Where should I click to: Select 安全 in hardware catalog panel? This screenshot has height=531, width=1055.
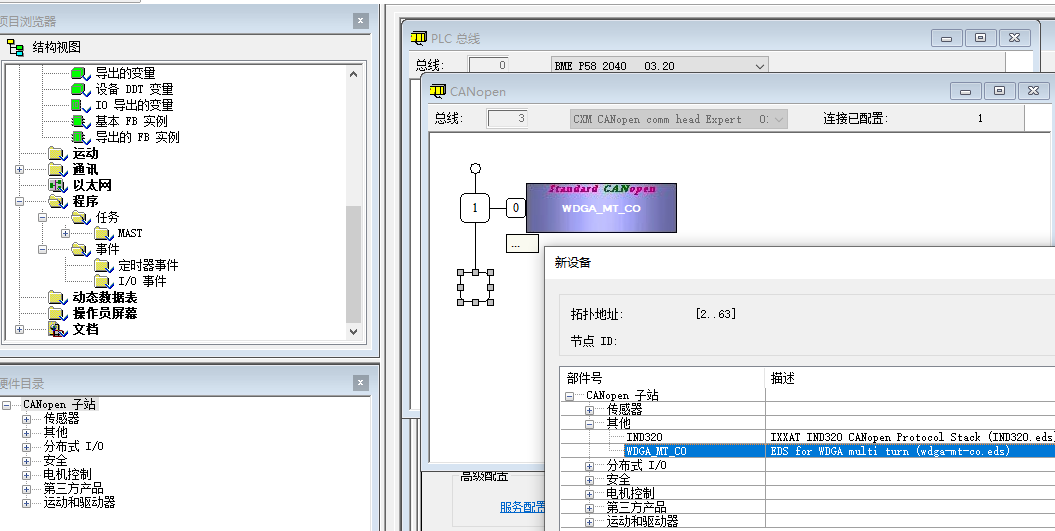(55, 461)
